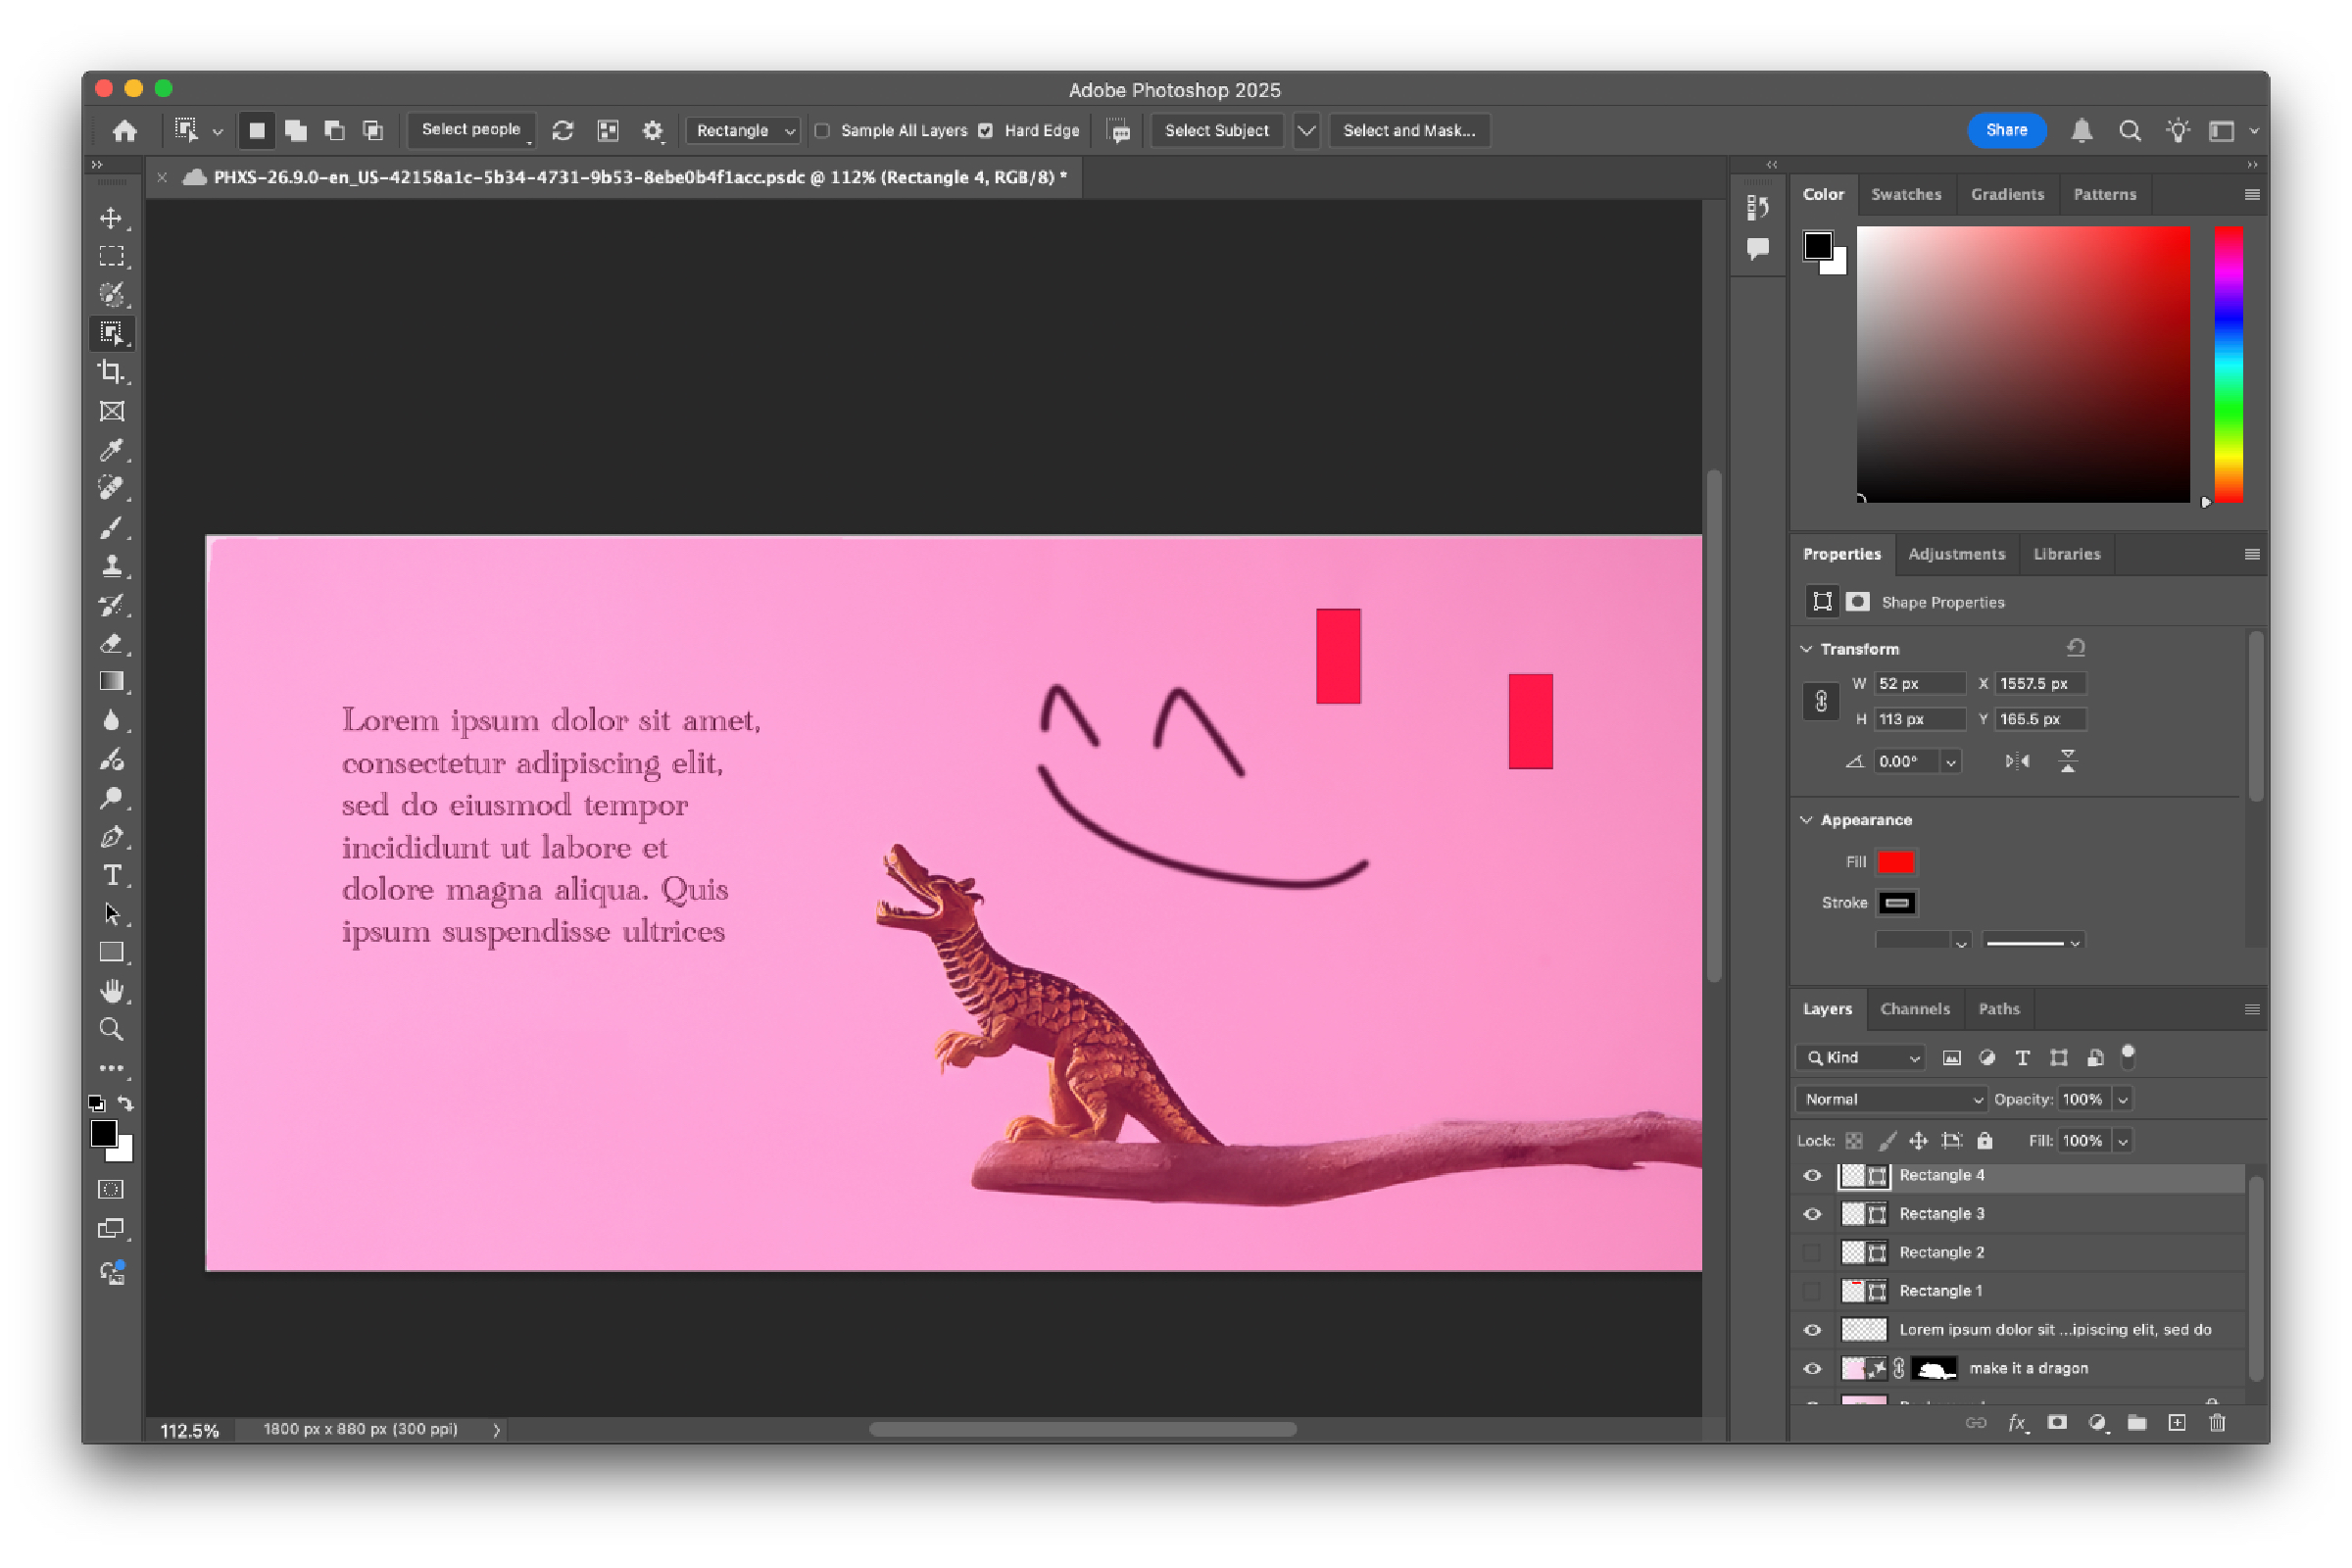Select the Type tool
This screenshot has height=1568, width=2352.
pos(113,876)
